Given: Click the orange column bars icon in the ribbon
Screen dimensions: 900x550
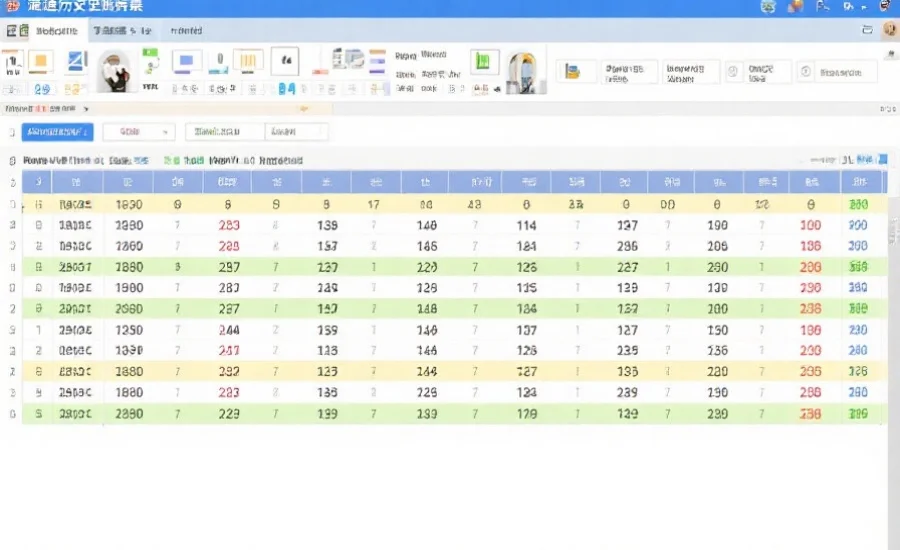Looking at the screenshot, I should click(249, 63).
